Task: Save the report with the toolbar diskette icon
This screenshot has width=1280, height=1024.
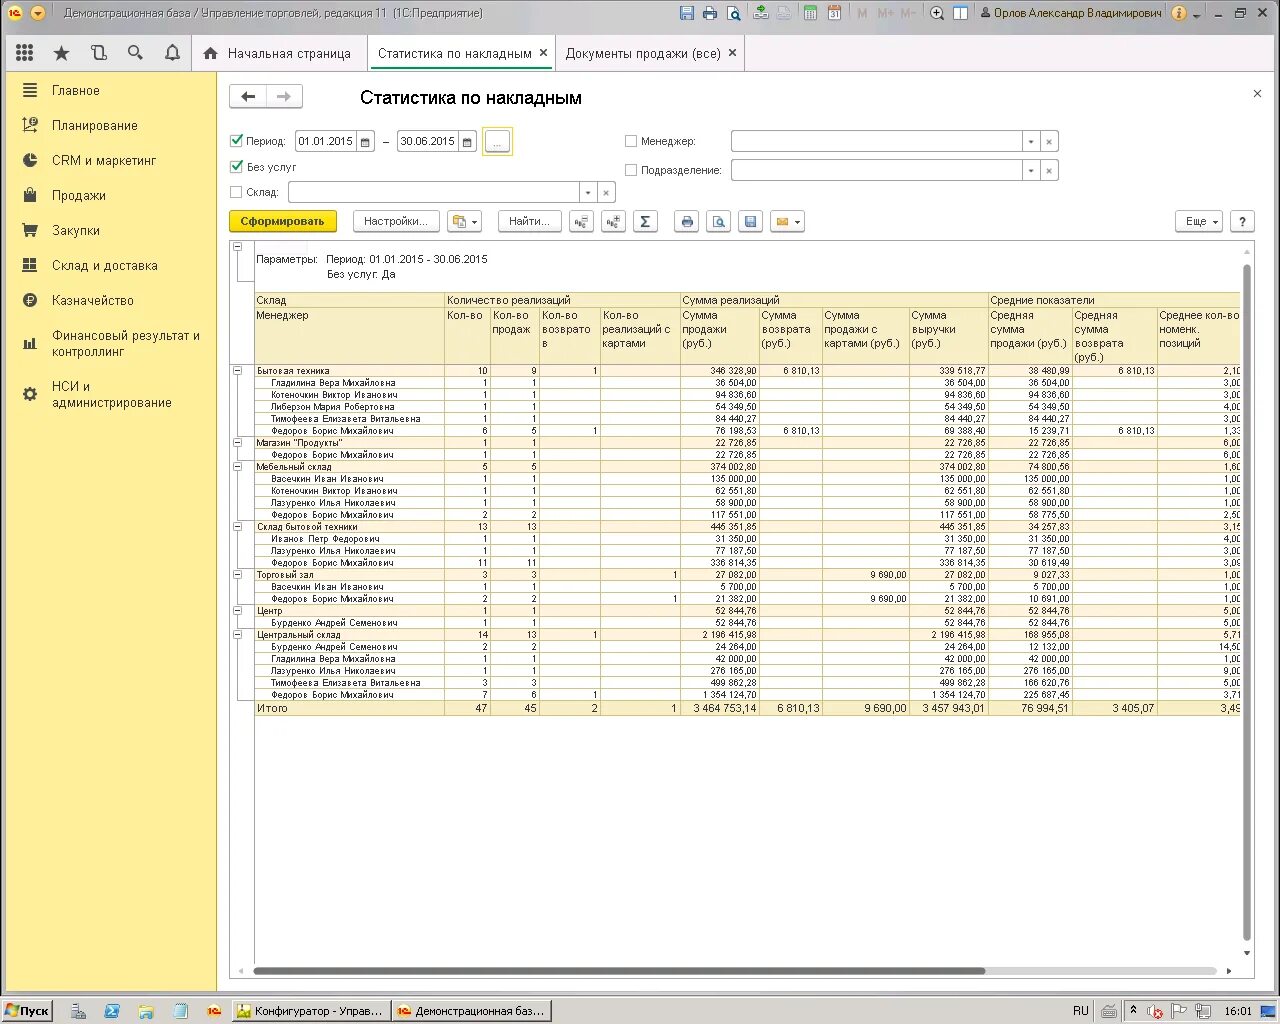Action: point(750,222)
